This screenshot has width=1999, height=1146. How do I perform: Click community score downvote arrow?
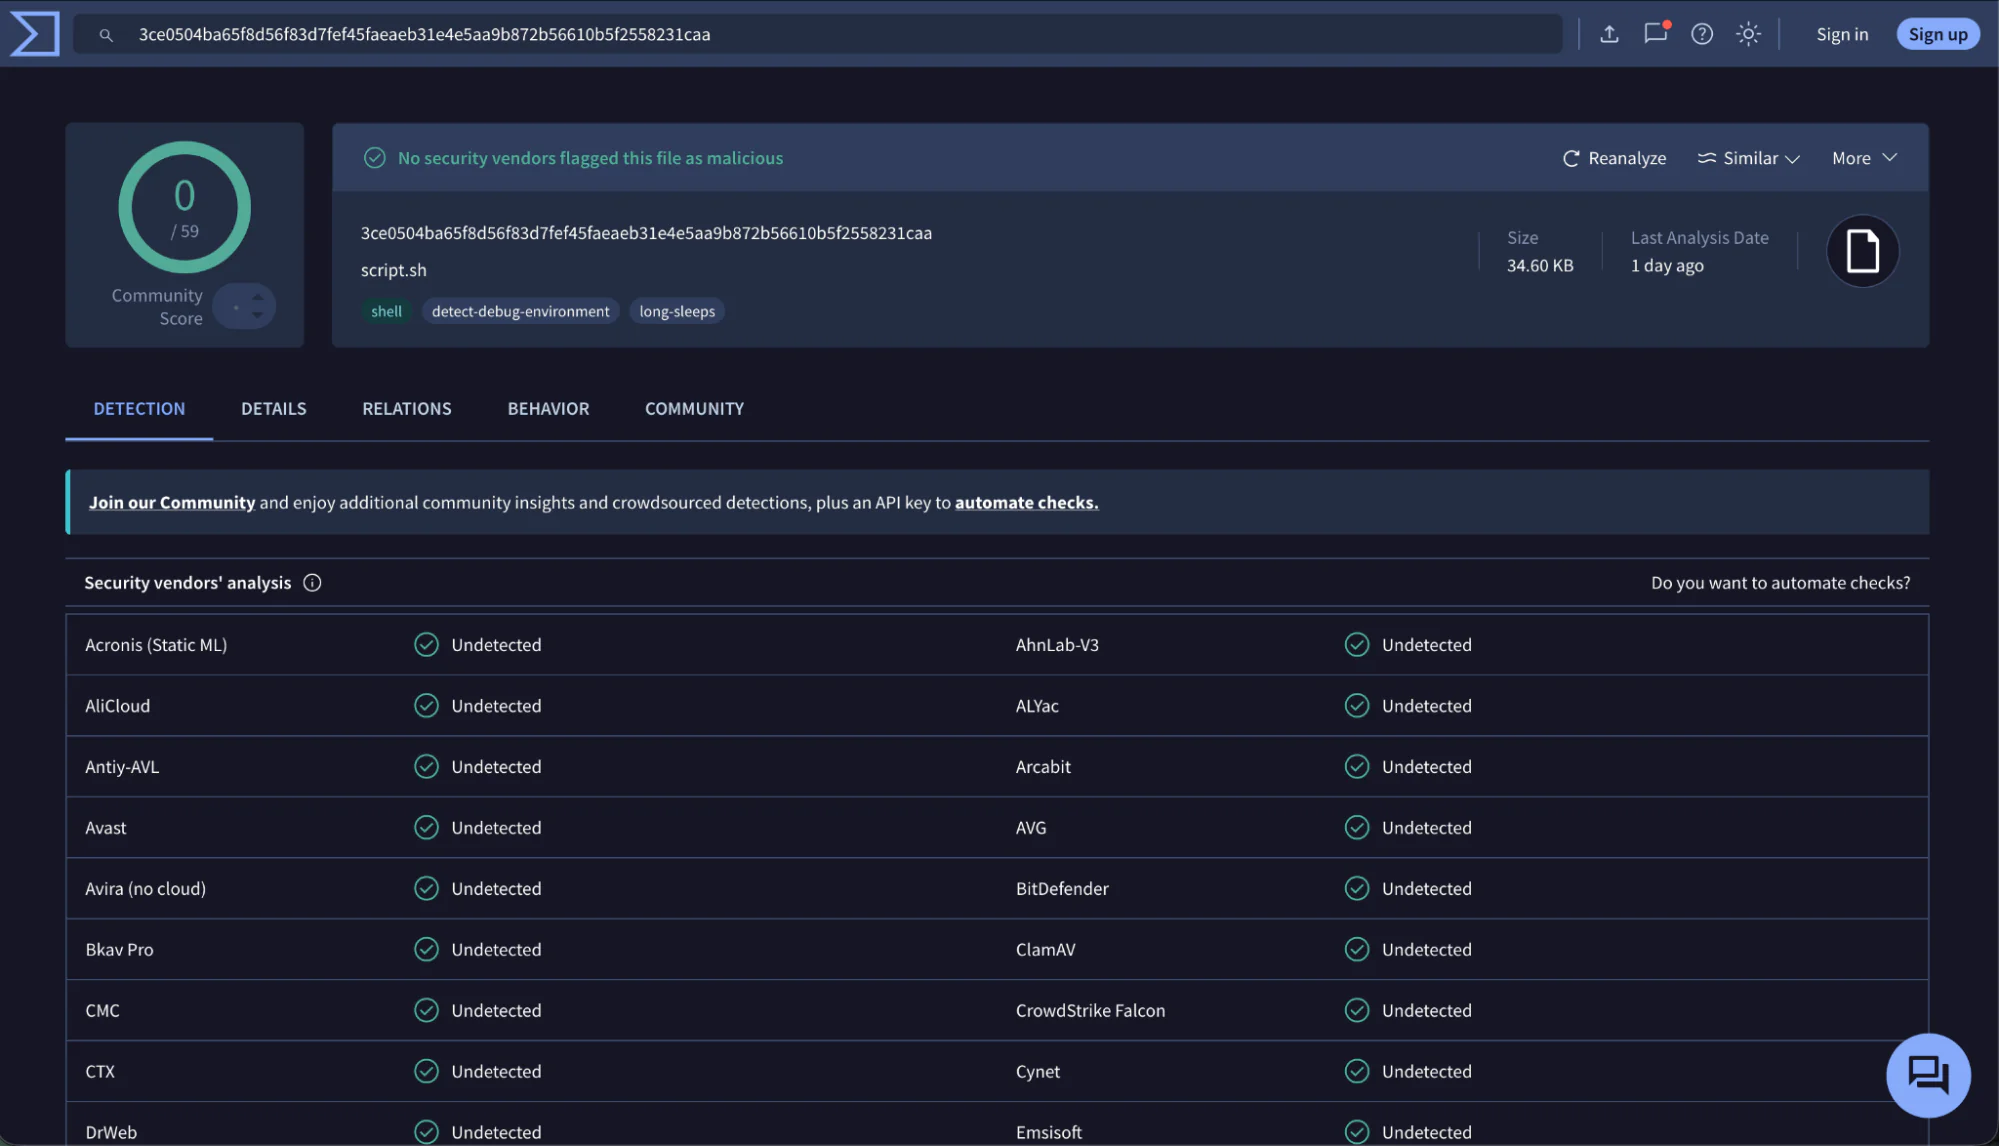pyautogui.click(x=258, y=315)
